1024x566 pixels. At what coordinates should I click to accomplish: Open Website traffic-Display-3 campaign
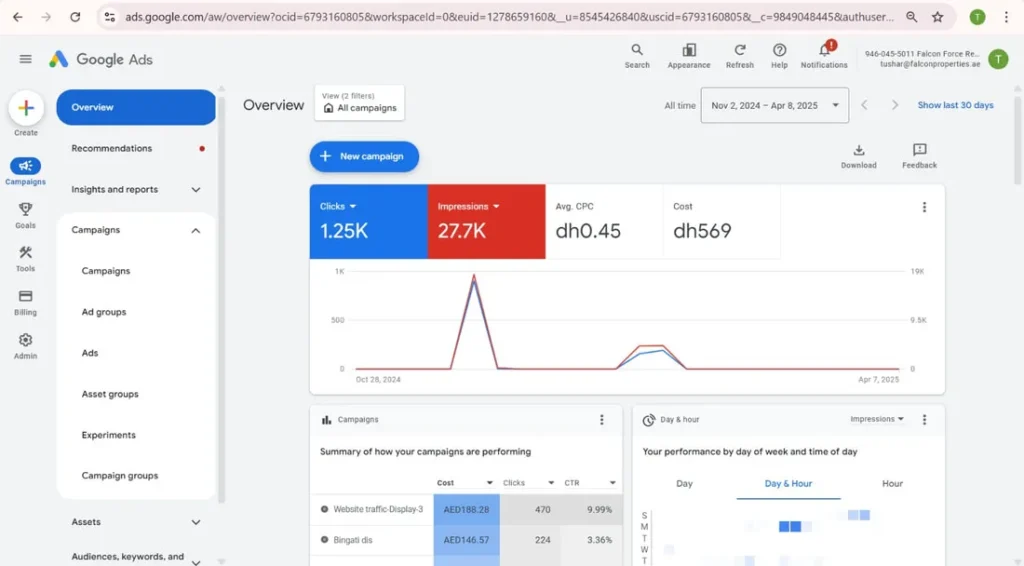point(378,509)
